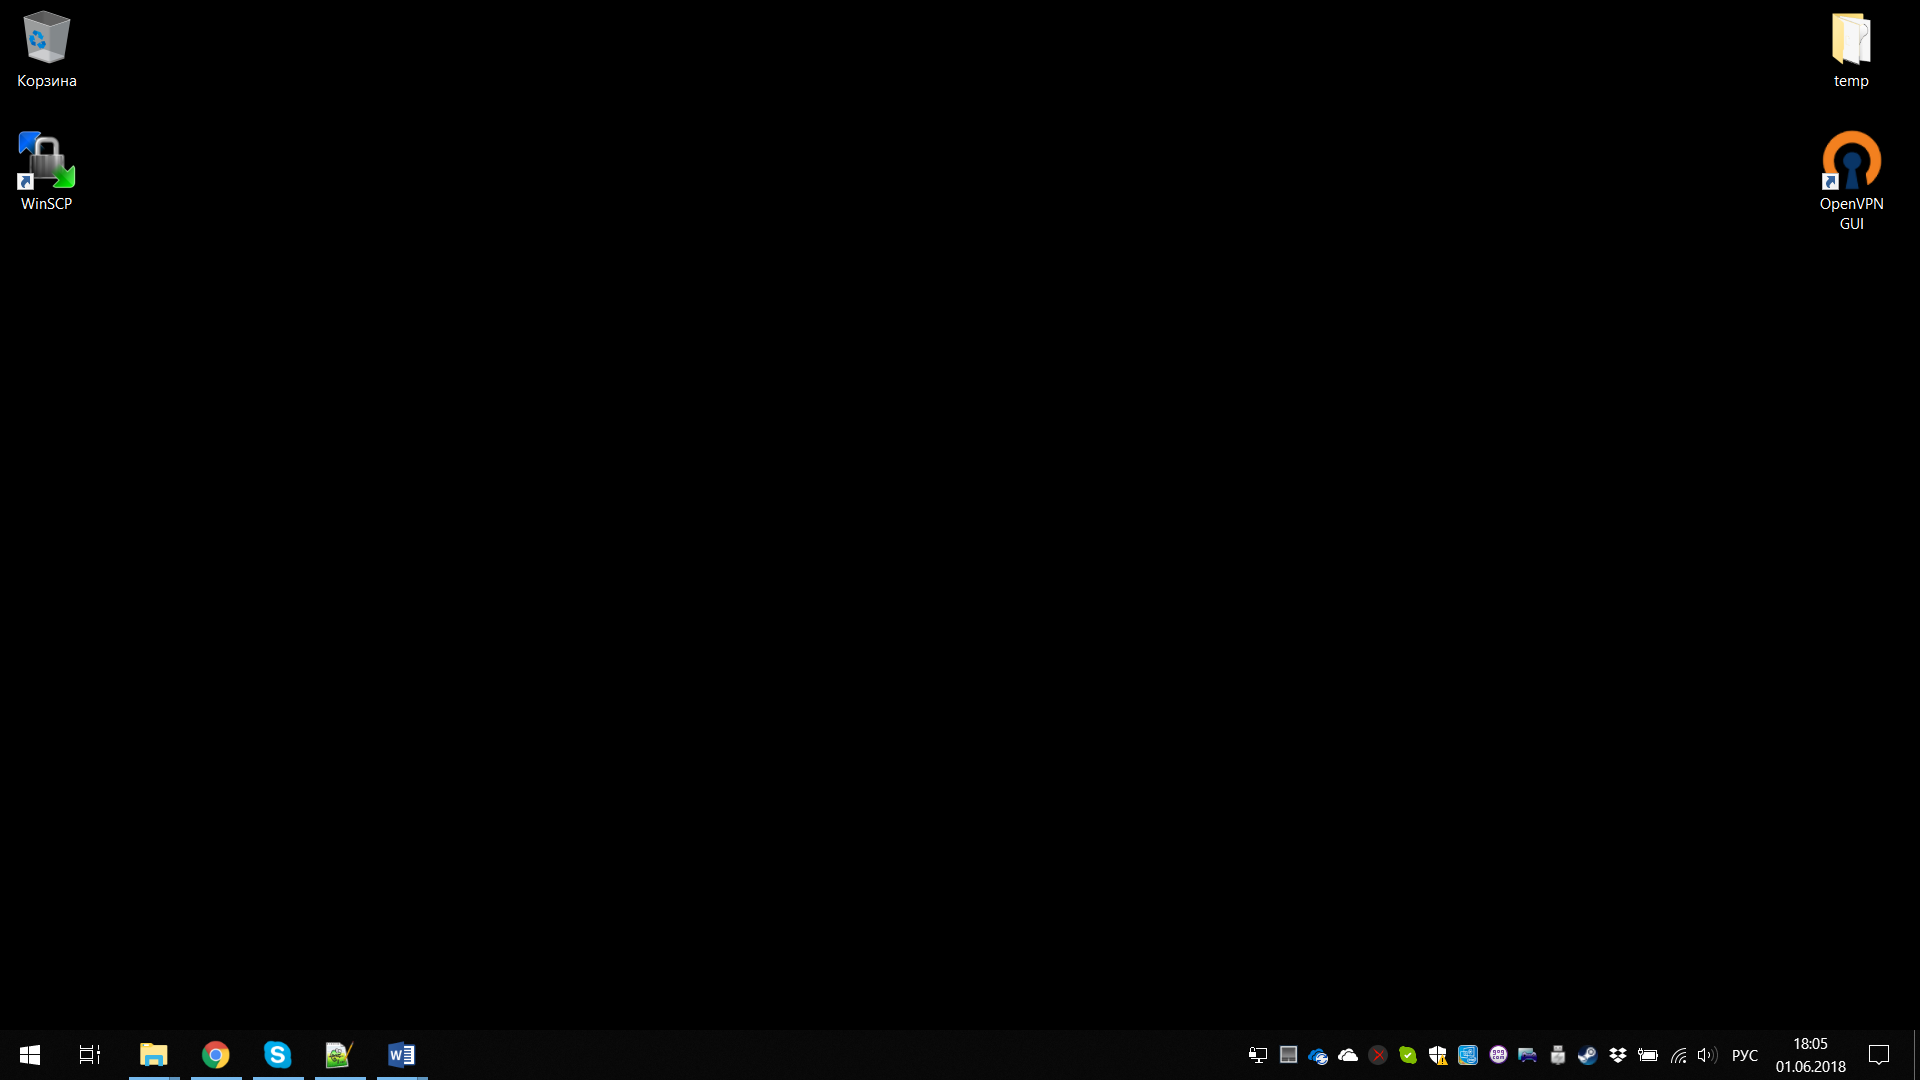This screenshot has height=1080, width=1920.
Task: Open the calendar by clicking the clock
Action: [1810, 1055]
